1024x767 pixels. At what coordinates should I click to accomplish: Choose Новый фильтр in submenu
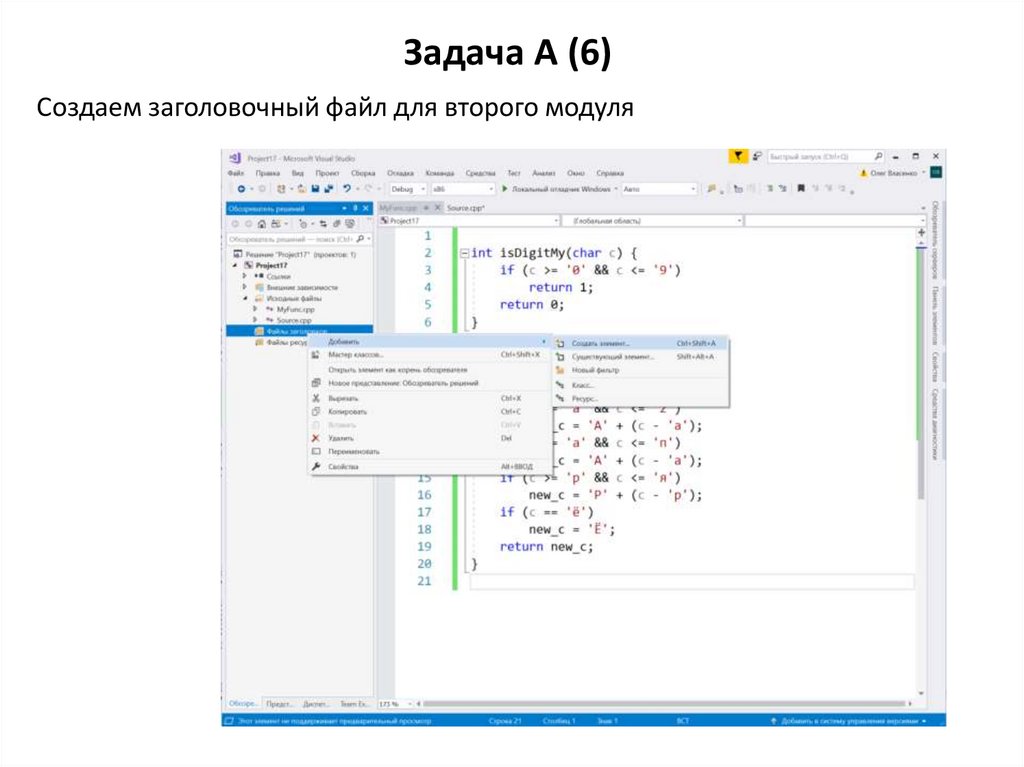(x=641, y=370)
